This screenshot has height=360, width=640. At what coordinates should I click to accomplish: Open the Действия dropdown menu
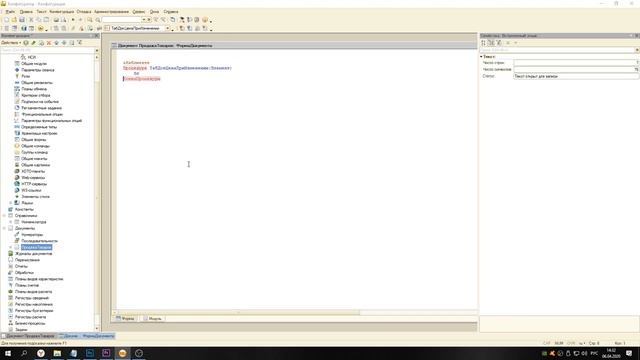[x=11, y=42]
